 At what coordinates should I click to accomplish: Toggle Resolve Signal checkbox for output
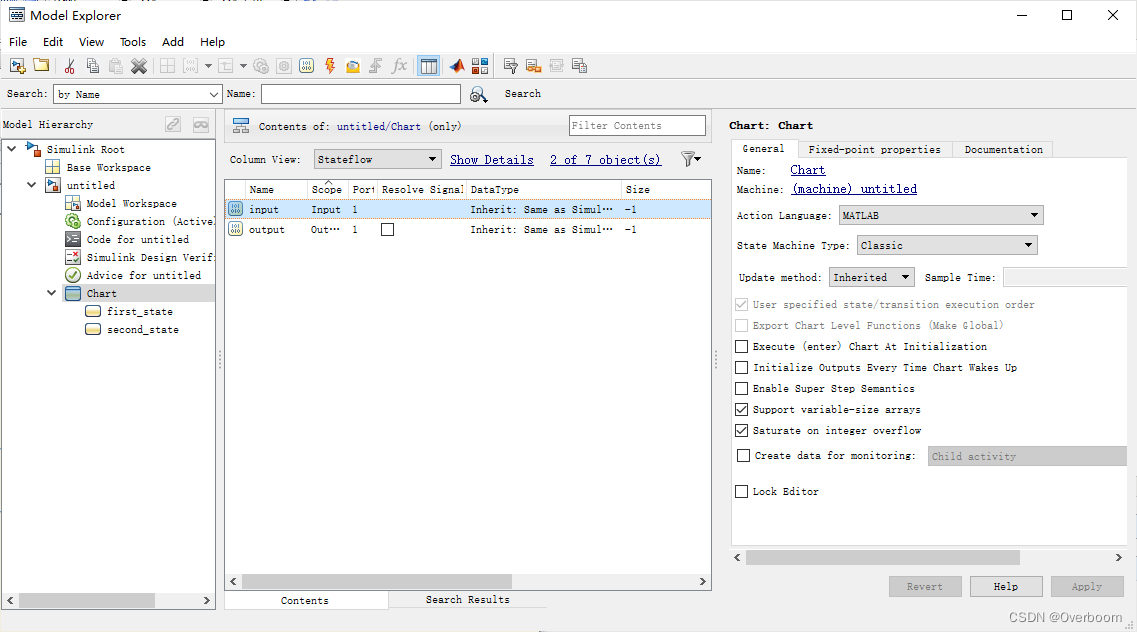pos(387,230)
